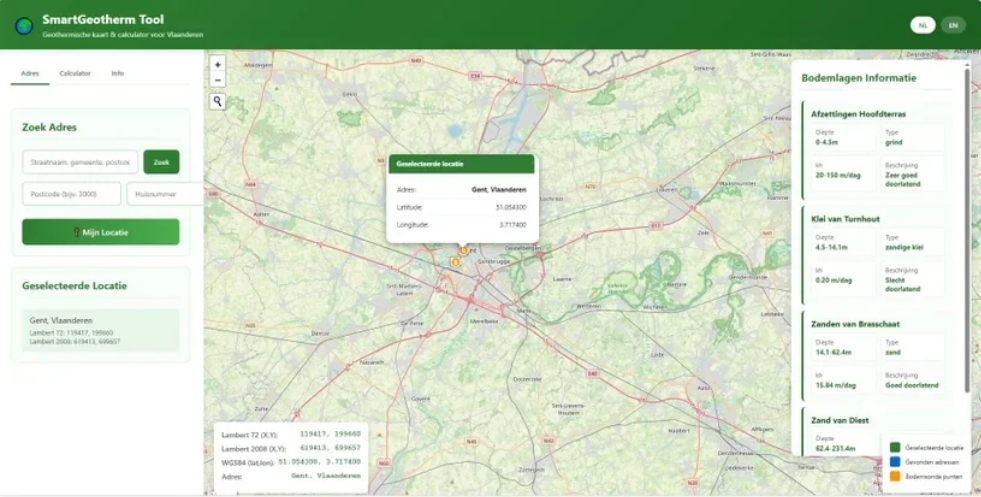
Task: Click the Bodemlagen Informatie panel scrollbar
Action: 966,230
